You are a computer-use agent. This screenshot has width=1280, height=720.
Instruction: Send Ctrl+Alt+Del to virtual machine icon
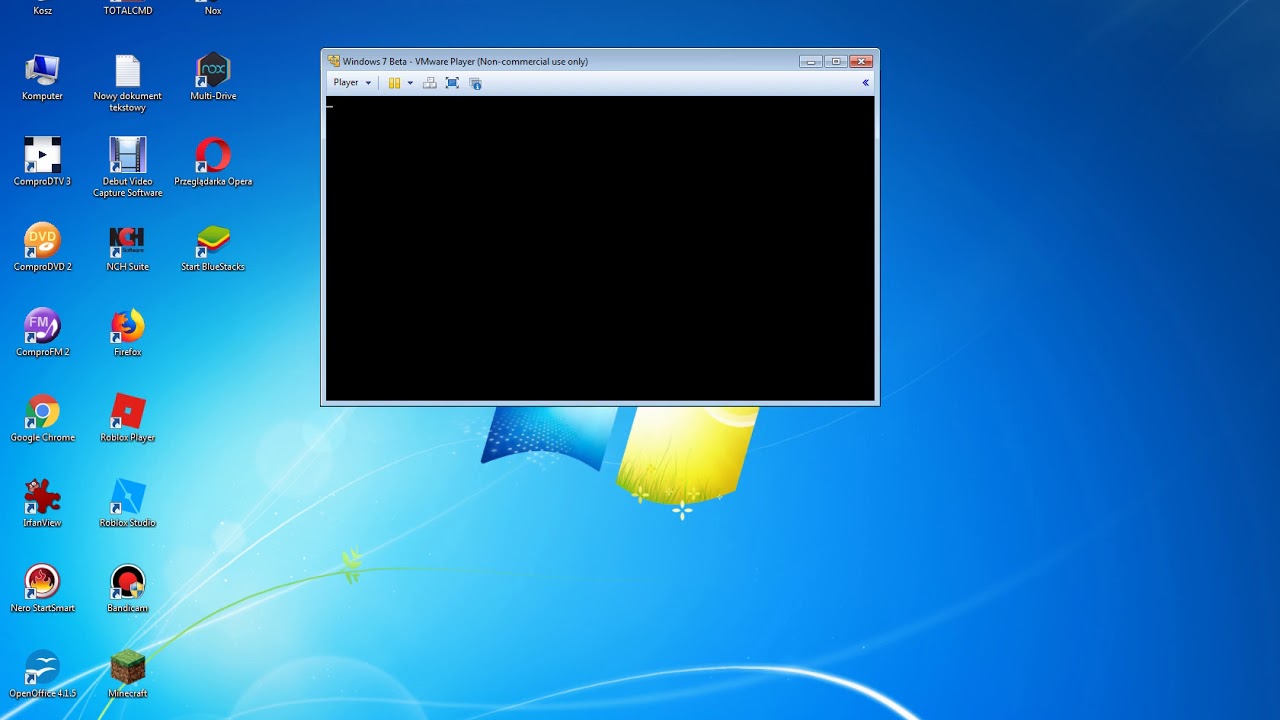tap(430, 83)
